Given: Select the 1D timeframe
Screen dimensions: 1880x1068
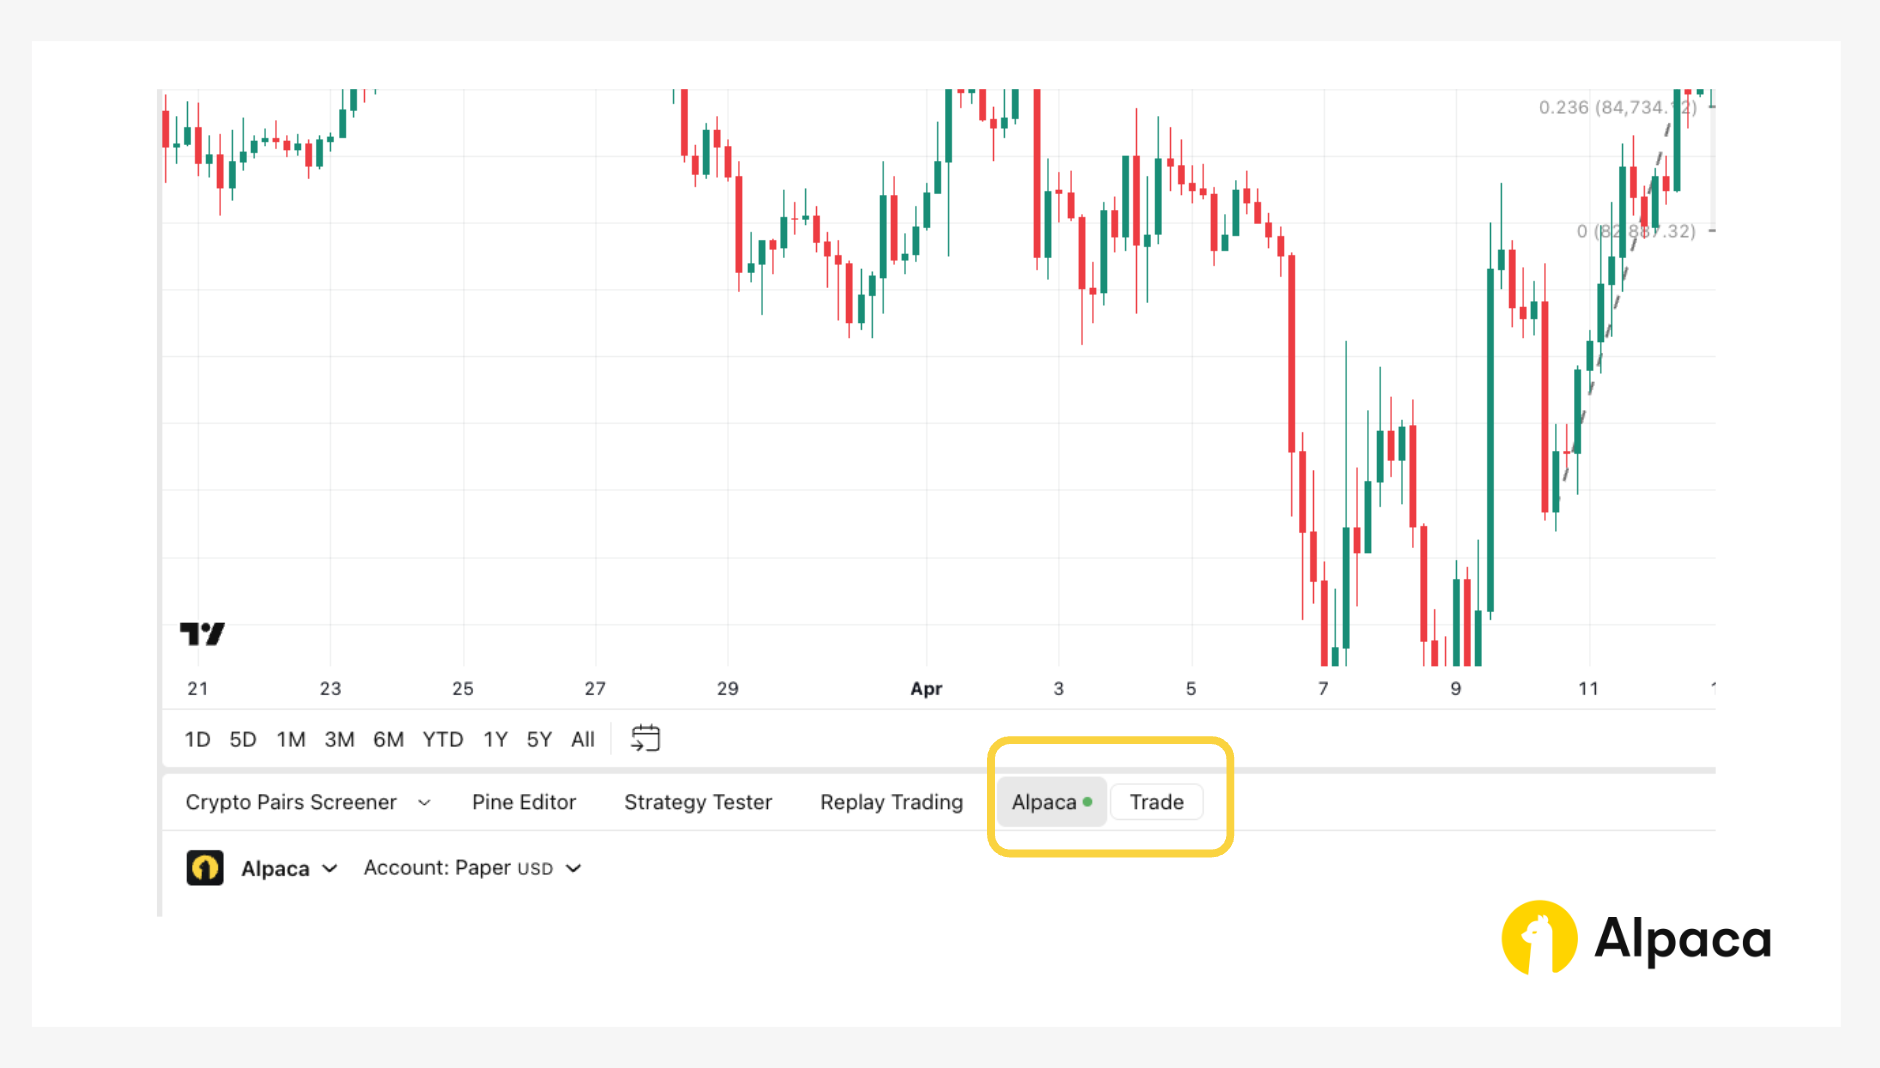Looking at the screenshot, I should point(197,739).
